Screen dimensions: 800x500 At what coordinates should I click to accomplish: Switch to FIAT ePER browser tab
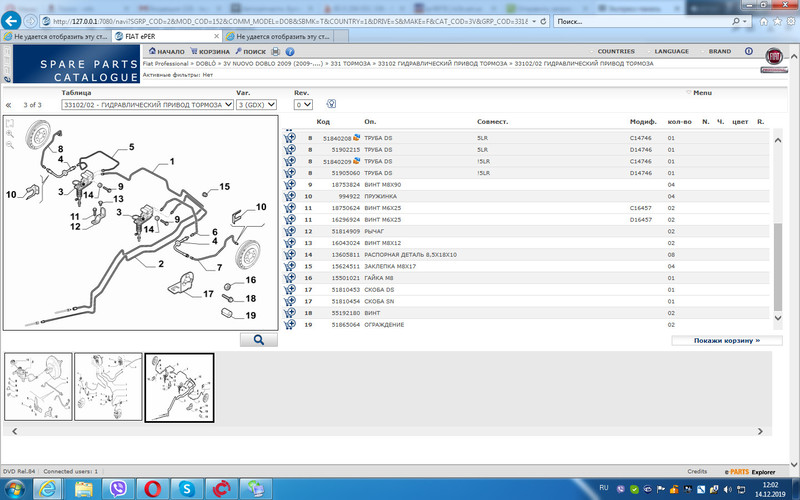[x=167, y=36]
